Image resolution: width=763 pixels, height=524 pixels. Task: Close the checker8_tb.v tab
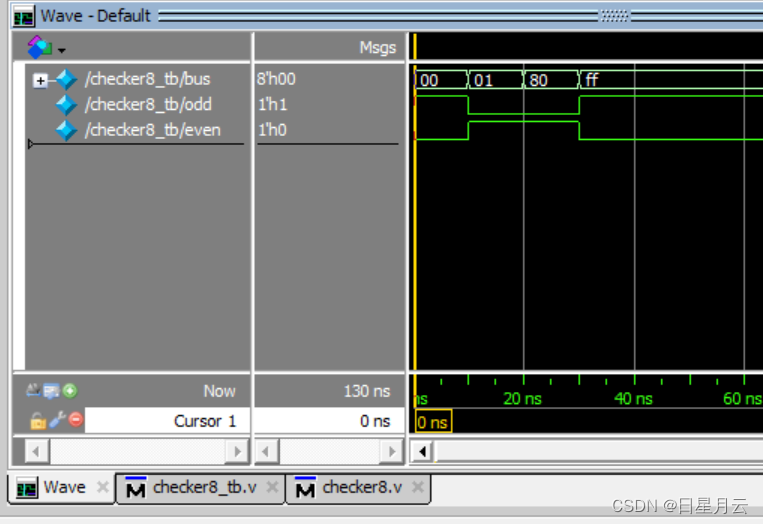(x=272, y=487)
